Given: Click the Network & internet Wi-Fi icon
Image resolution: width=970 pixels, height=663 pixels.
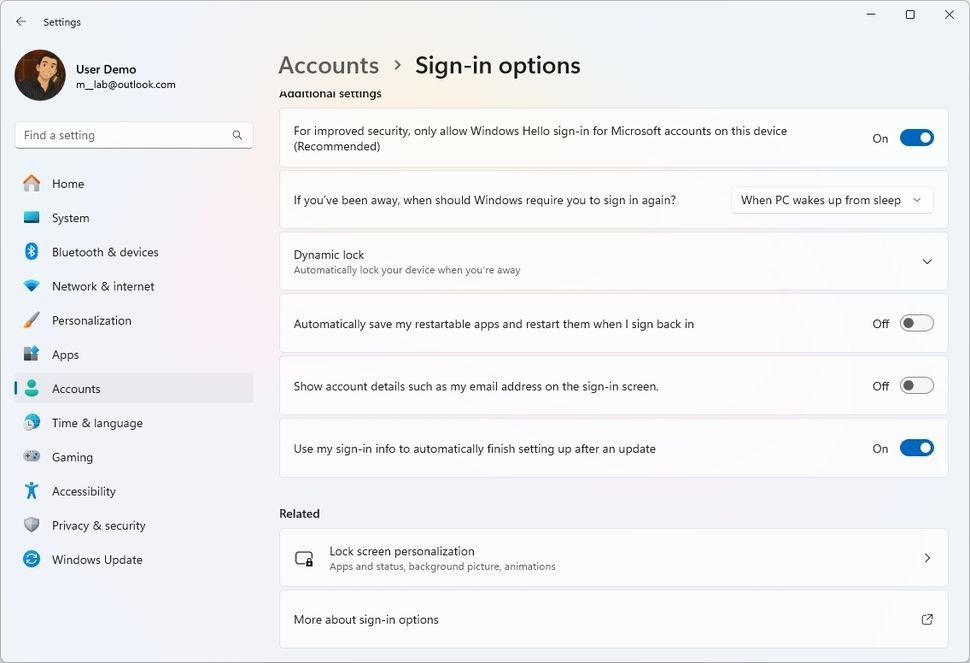Looking at the screenshot, I should (x=32, y=286).
